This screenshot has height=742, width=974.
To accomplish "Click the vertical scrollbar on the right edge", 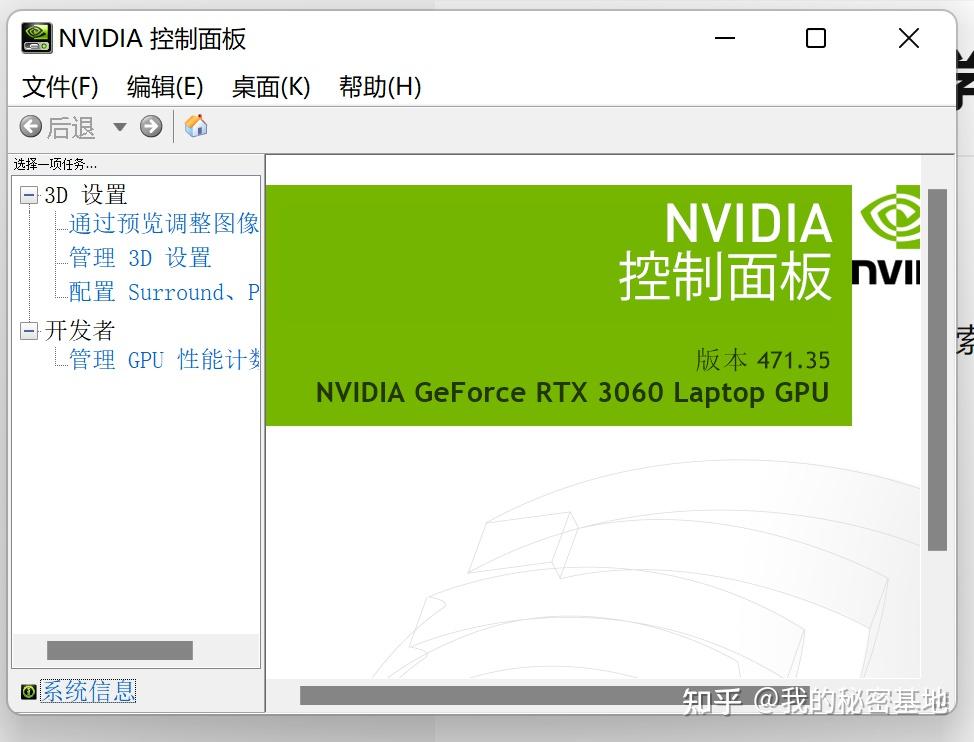I will [x=938, y=350].
